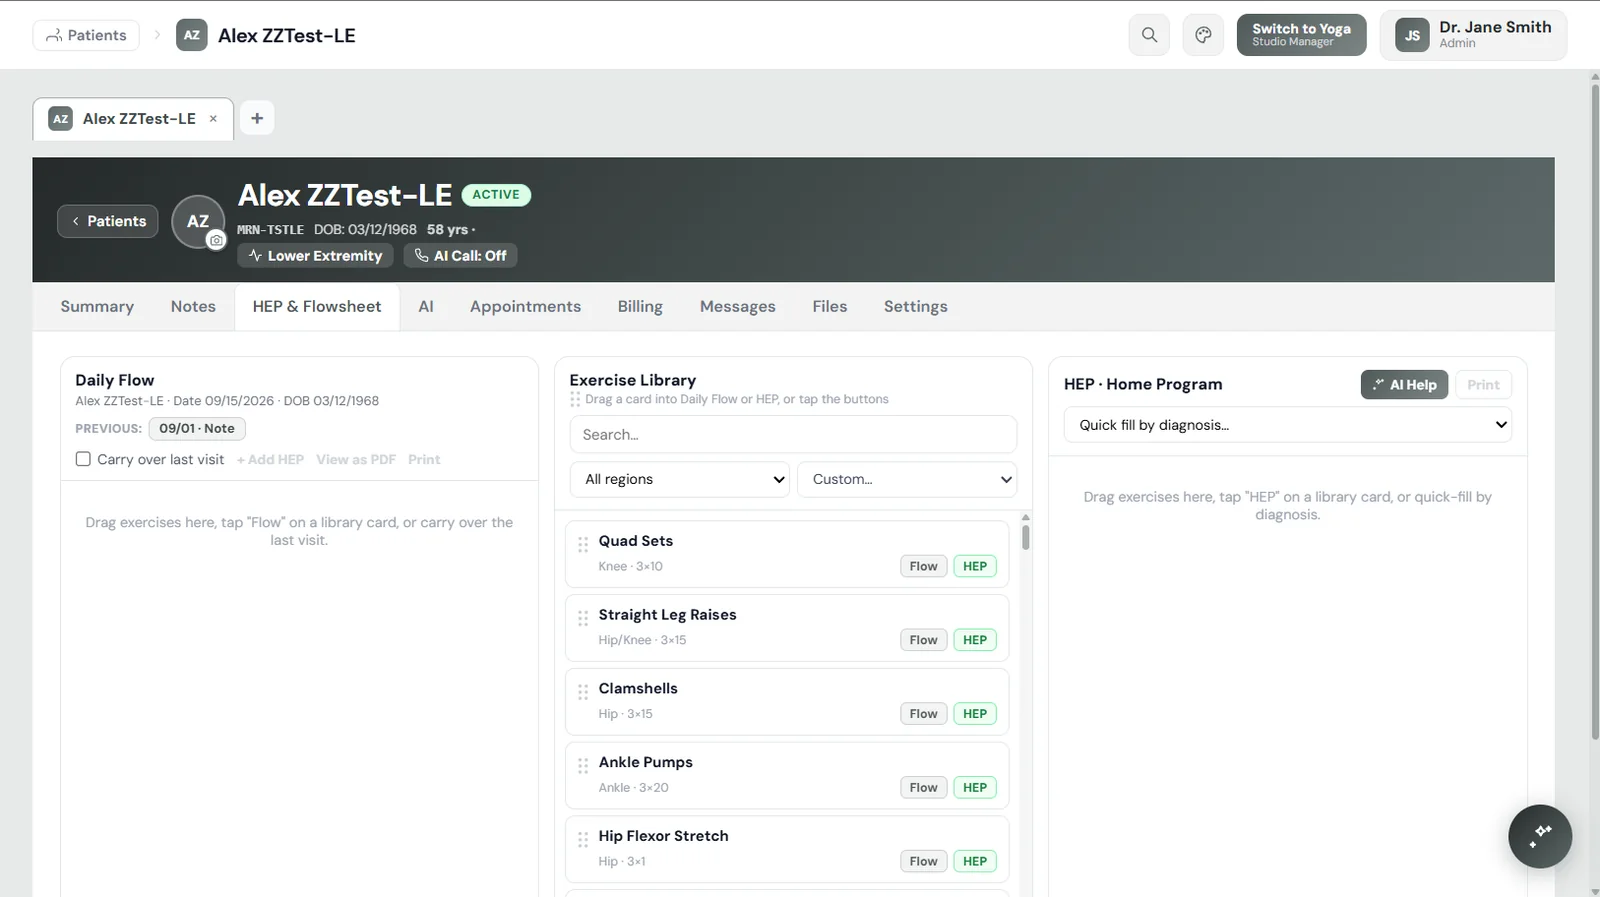Click Switch to Yoga Studio Manager button

(1301, 35)
